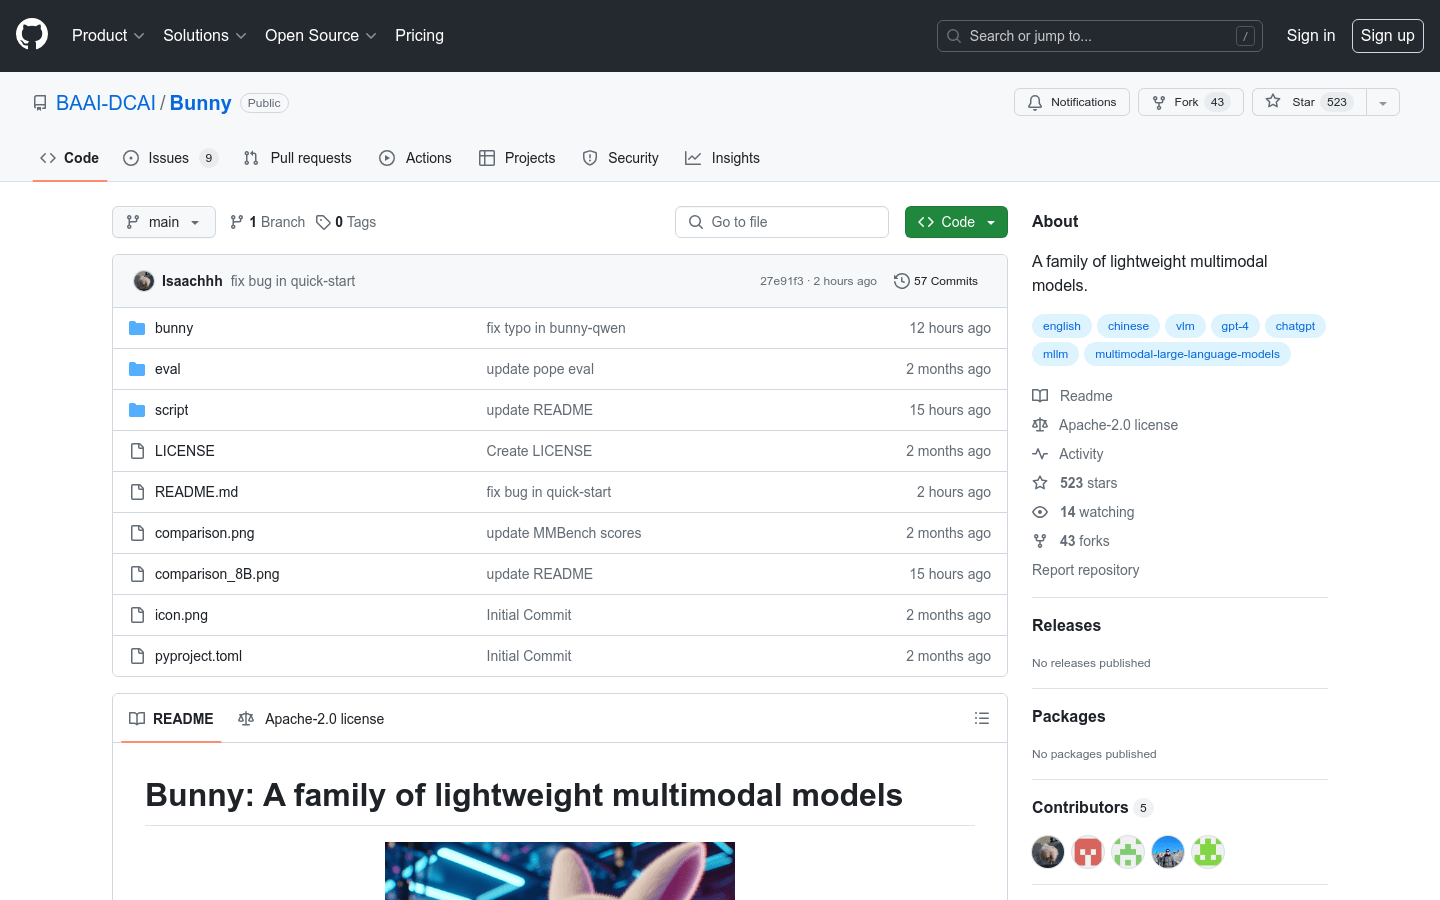Switch to the Security tab
1440x900 pixels.
click(620, 158)
